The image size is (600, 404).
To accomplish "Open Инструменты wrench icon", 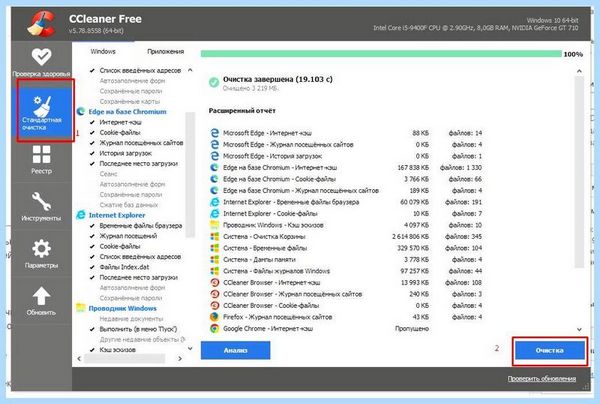I will 41,201.
